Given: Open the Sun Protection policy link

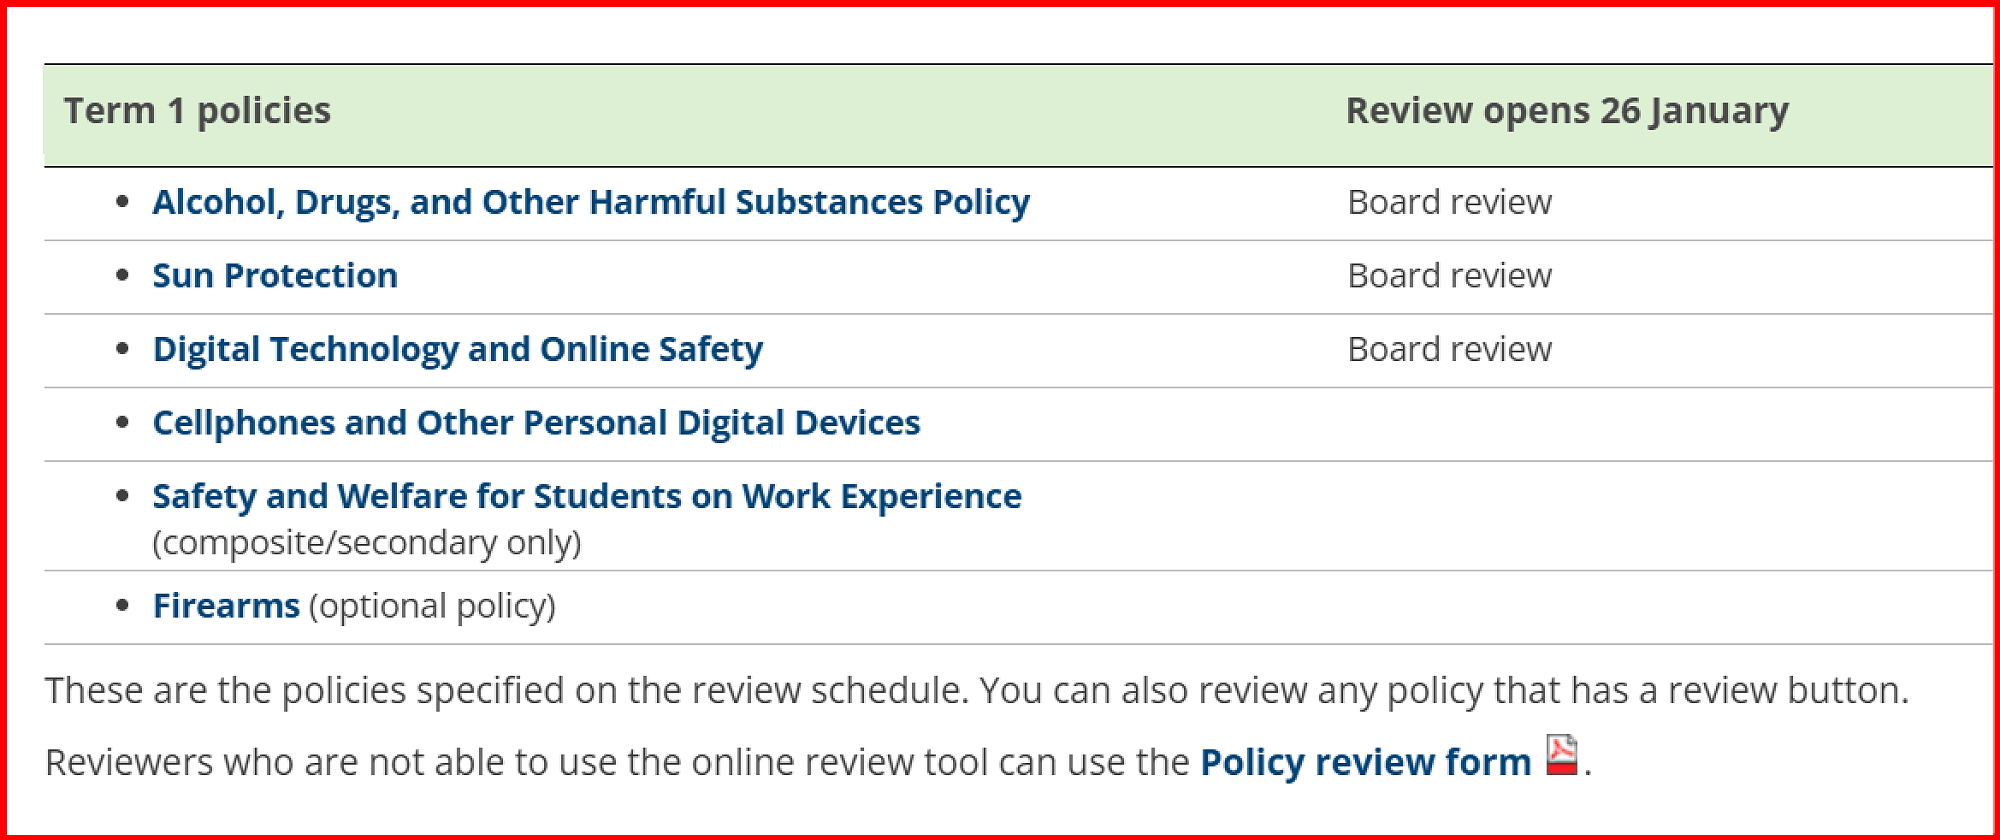Looking at the screenshot, I should [x=275, y=276].
